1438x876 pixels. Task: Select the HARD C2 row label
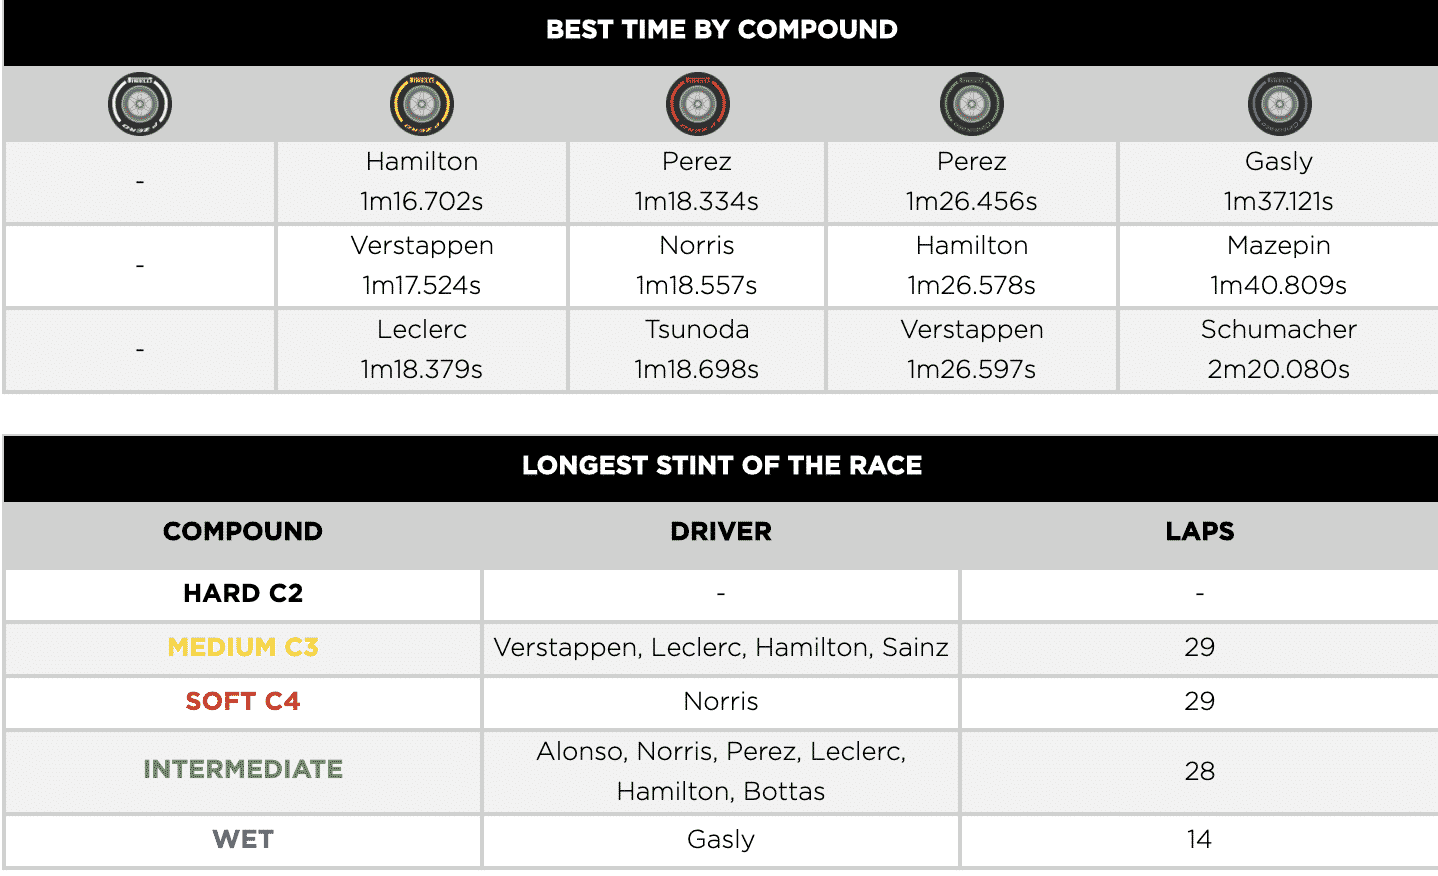[243, 594]
